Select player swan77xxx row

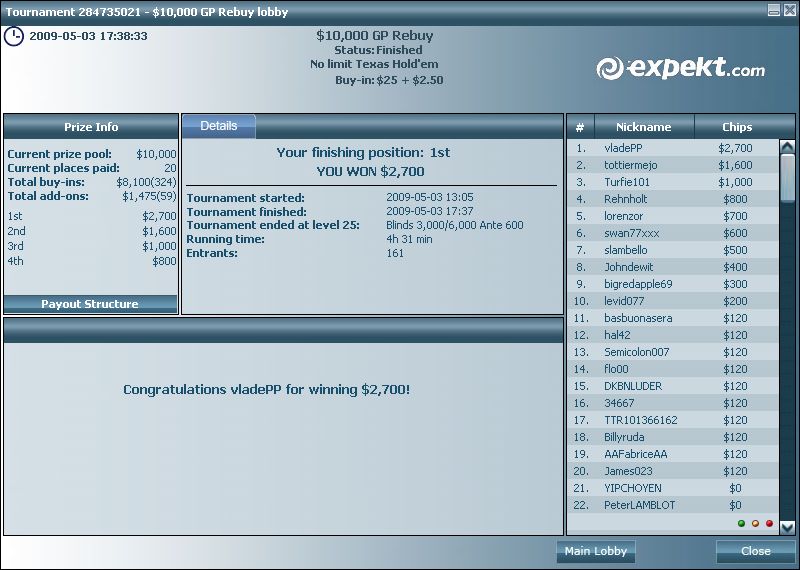[673, 233]
